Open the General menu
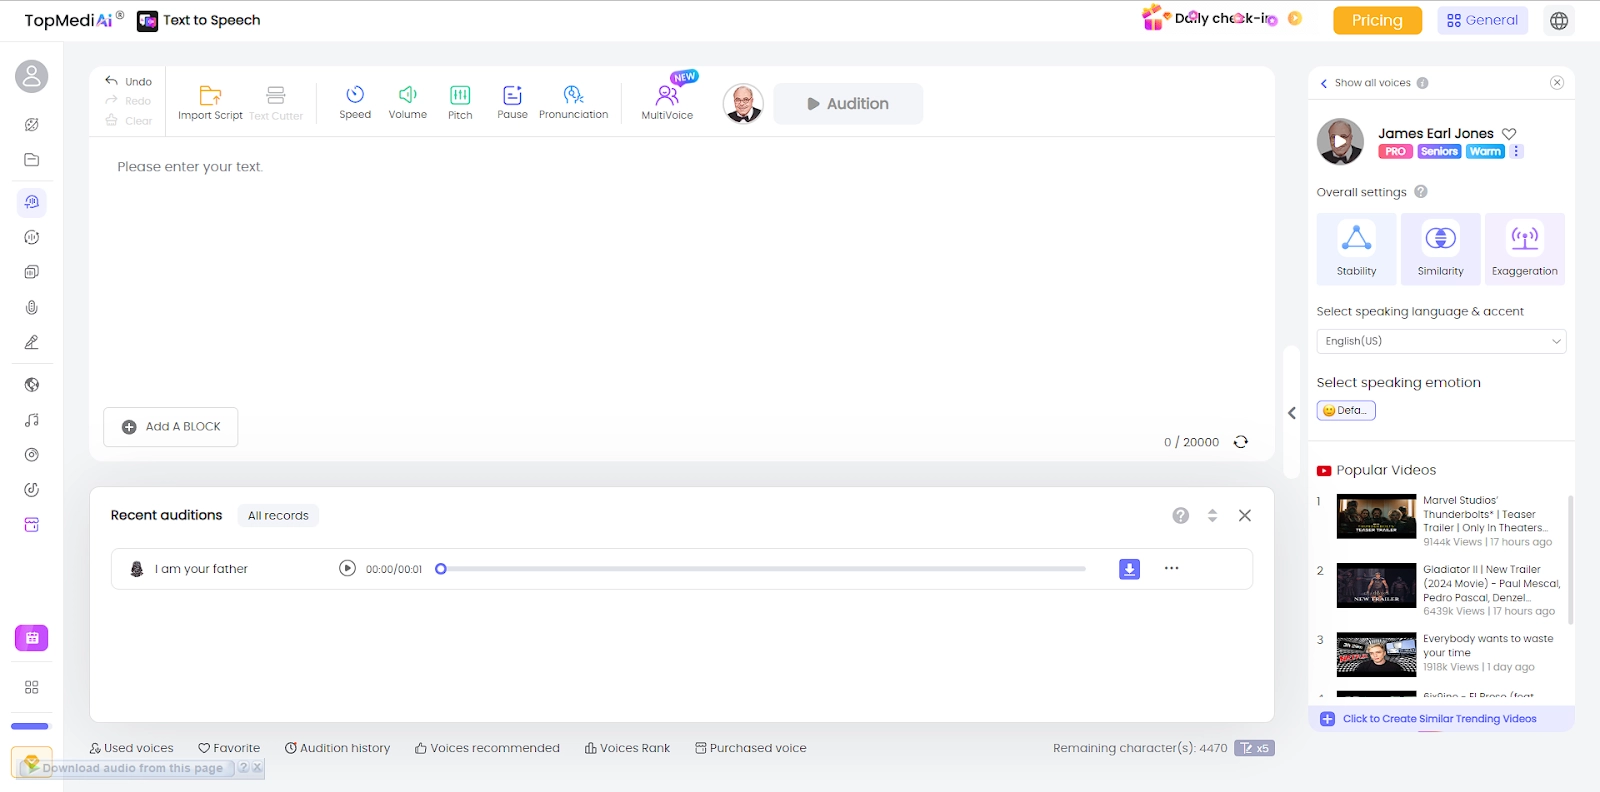Image resolution: width=1600 pixels, height=792 pixels. tap(1482, 20)
